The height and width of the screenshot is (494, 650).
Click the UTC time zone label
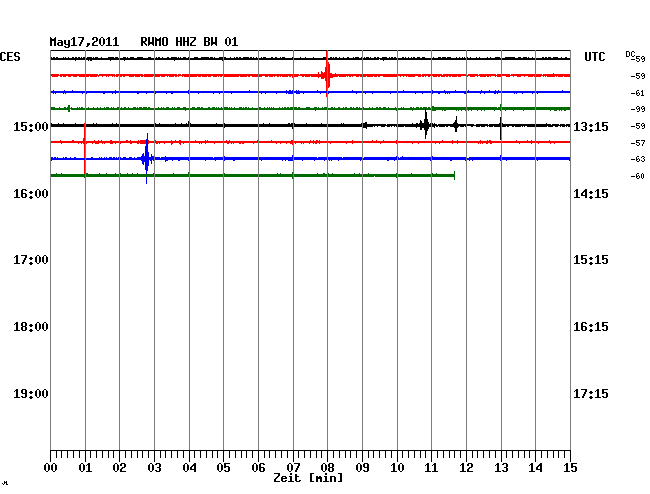coord(594,57)
